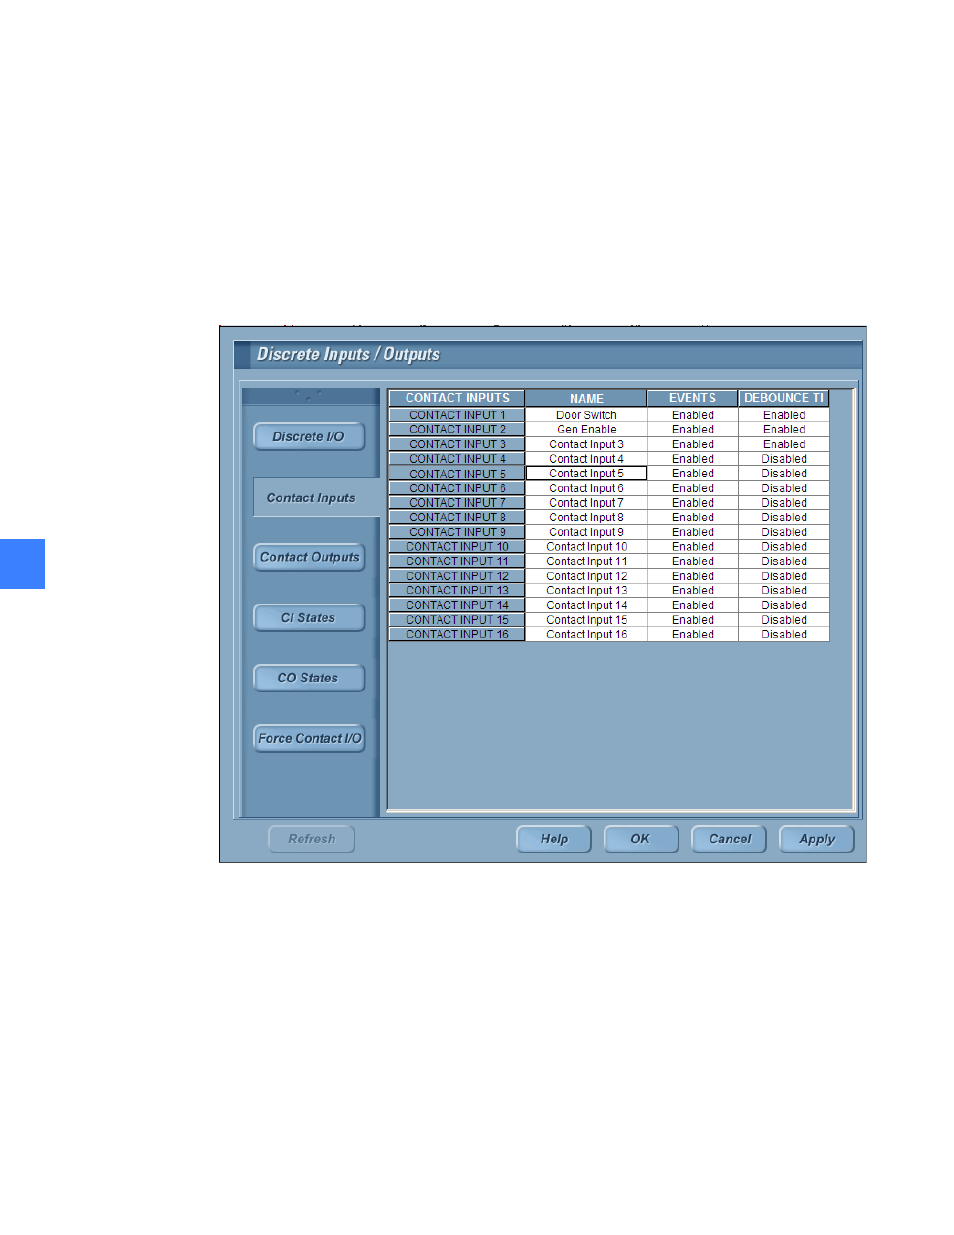Click the grayed Refresh button
The image size is (954, 1235).
tap(312, 839)
